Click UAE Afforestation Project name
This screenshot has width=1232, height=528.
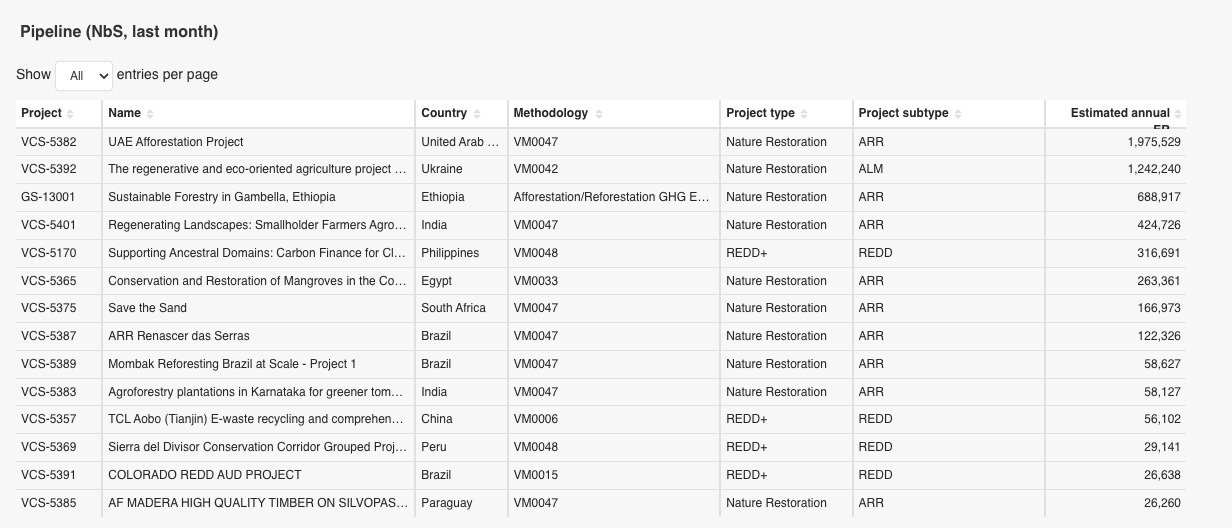pyautogui.click(x=176, y=142)
